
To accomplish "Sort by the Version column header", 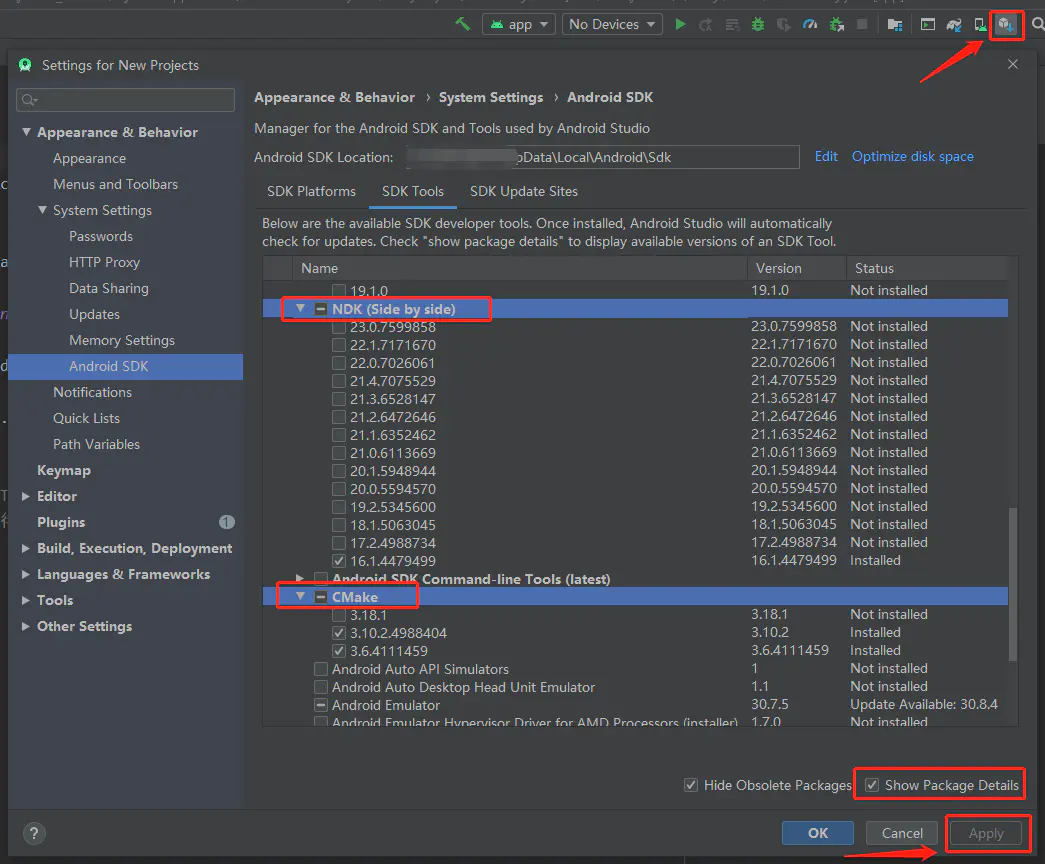I will click(x=796, y=268).
